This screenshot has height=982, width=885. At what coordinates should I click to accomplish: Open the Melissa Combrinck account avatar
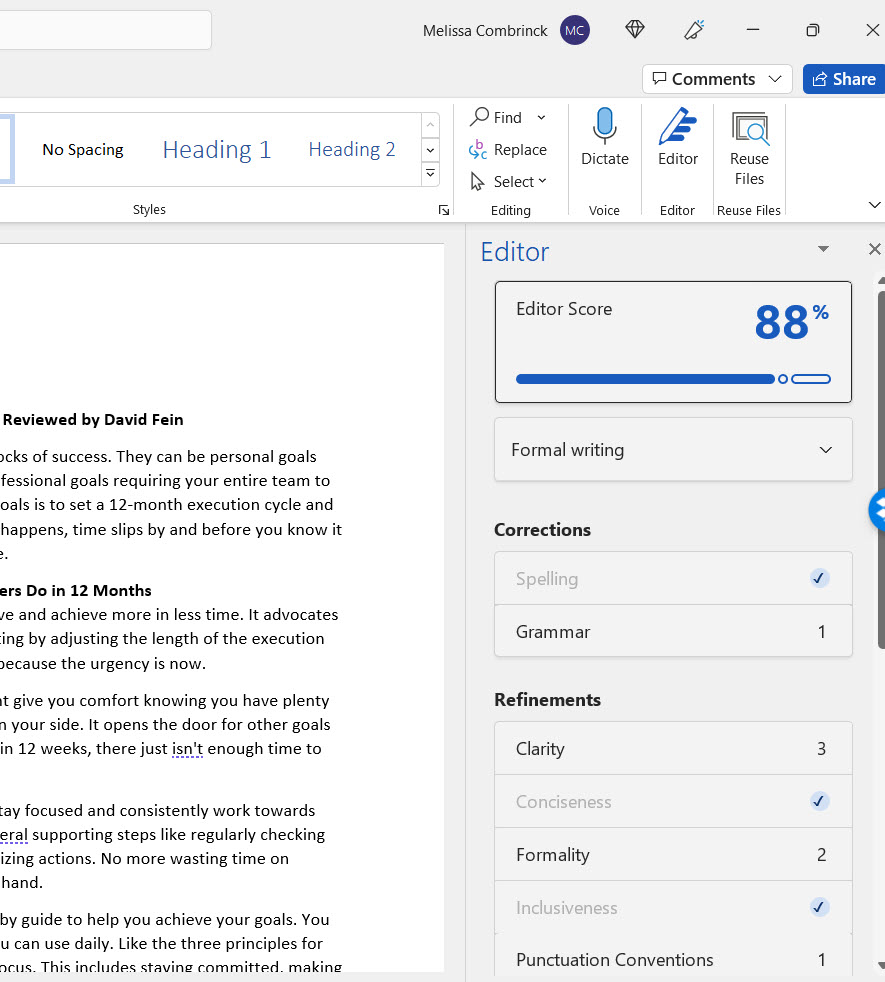click(575, 30)
